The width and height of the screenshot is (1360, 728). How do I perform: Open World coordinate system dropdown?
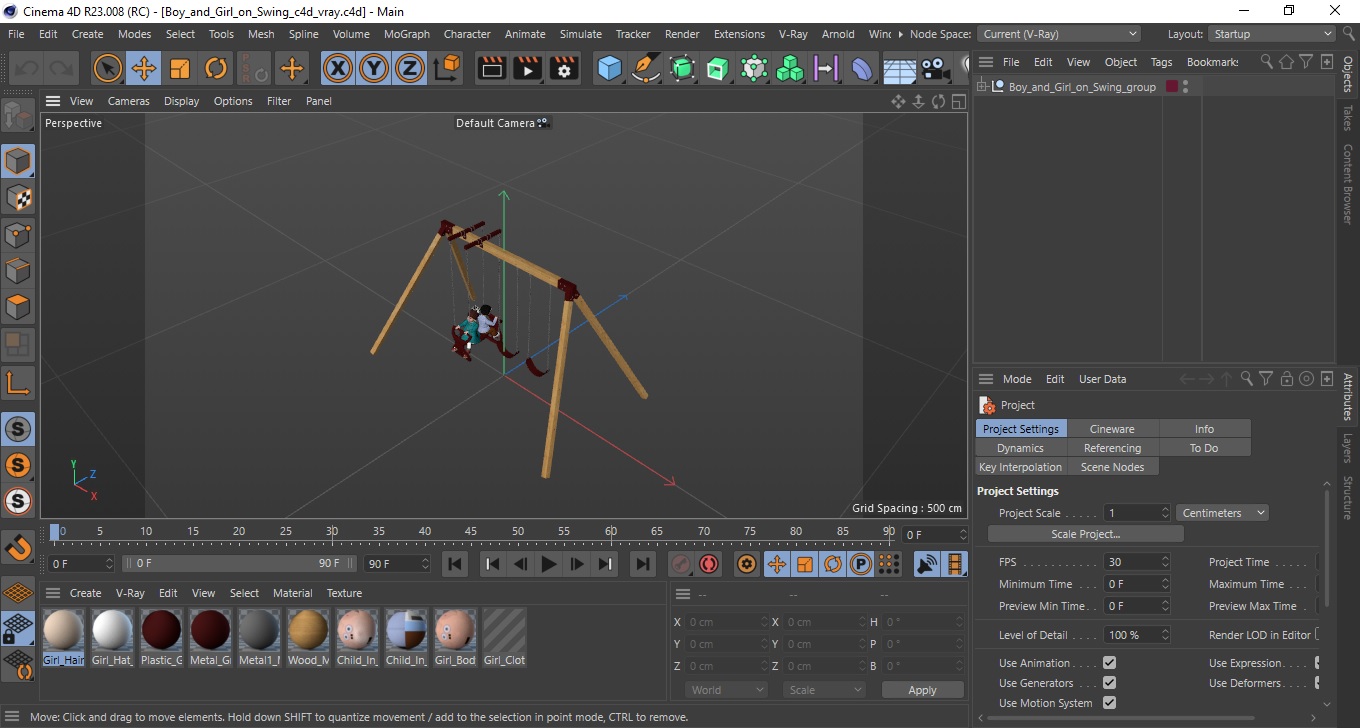pos(727,690)
